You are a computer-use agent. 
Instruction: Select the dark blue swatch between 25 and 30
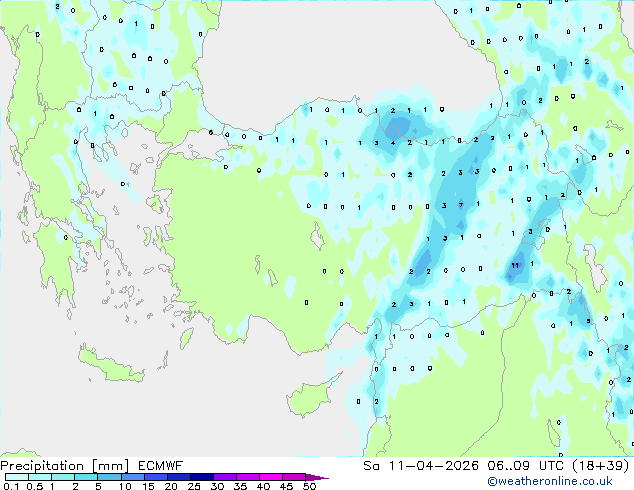(x=202, y=477)
